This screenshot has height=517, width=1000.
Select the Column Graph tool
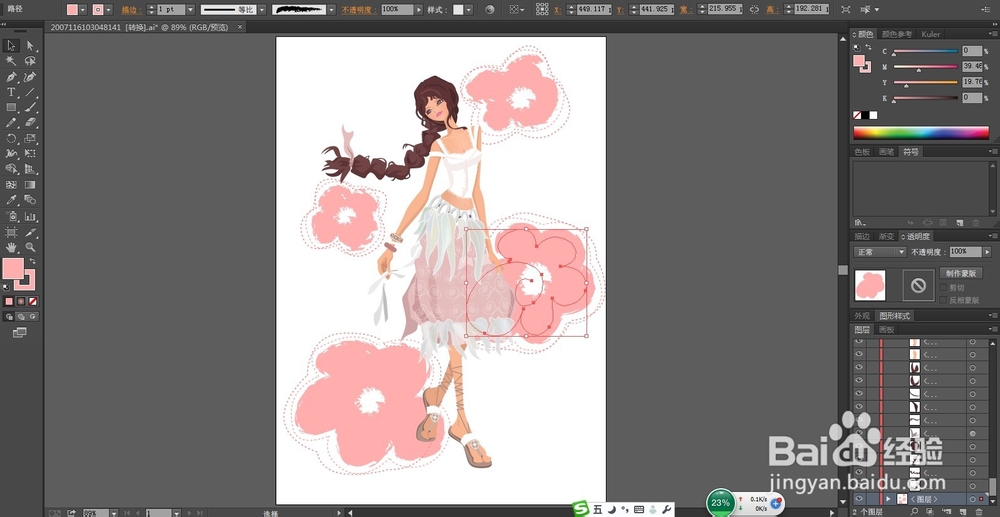(x=30, y=216)
